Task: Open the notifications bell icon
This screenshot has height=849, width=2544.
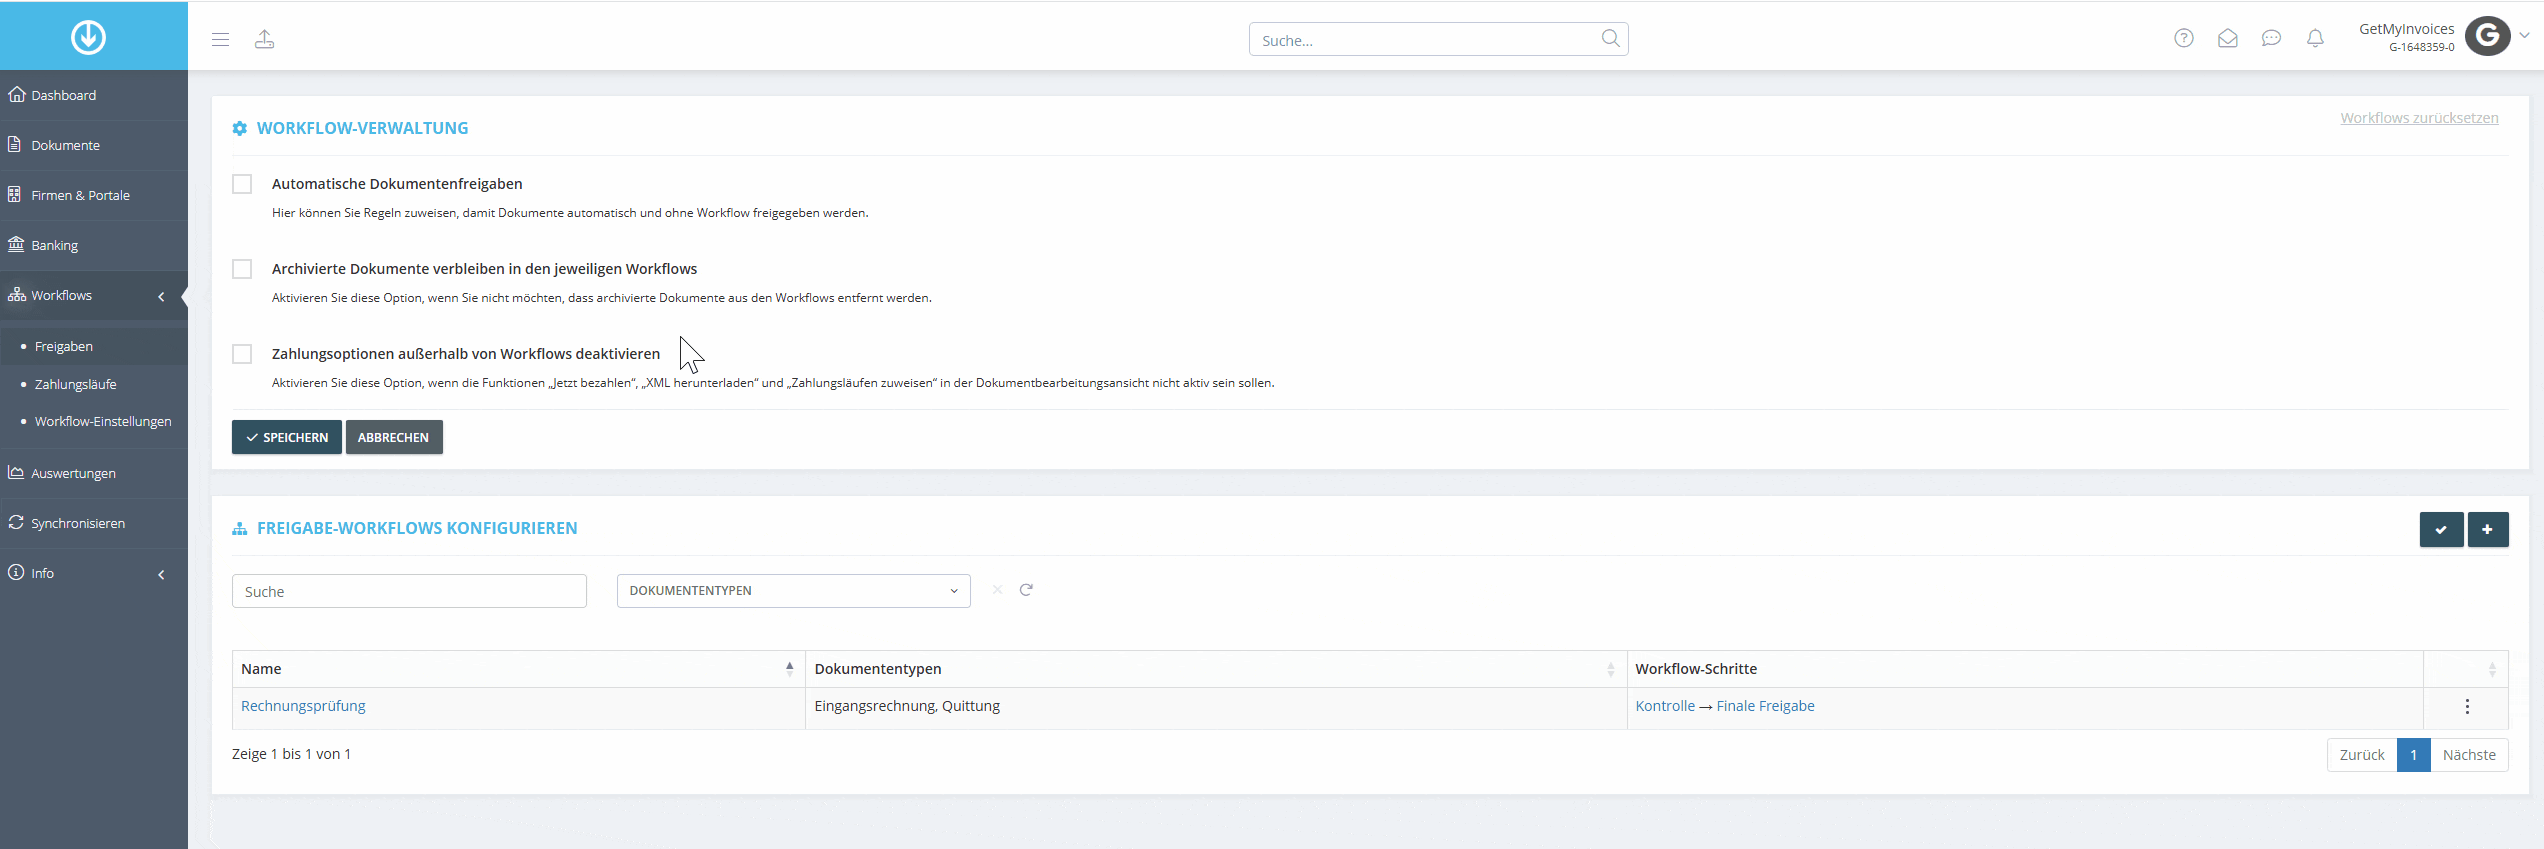Action: pos(2315,38)
